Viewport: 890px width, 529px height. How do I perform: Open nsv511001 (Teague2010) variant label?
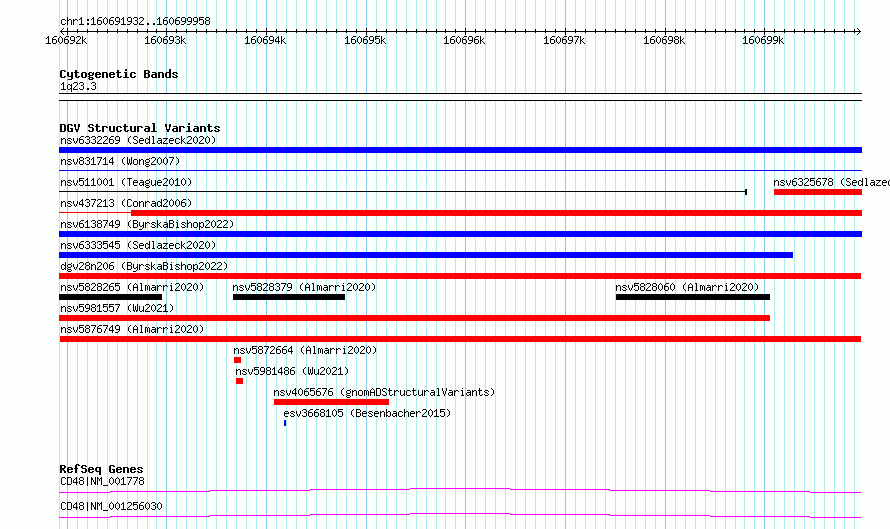coord(126,182)
